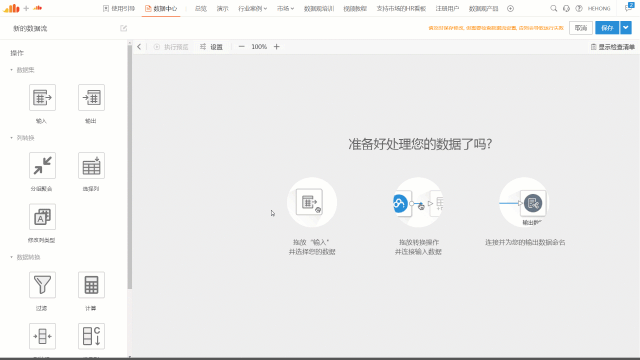
Task: Click the 新的数据流 dataflow title
Action: point(30,29)
